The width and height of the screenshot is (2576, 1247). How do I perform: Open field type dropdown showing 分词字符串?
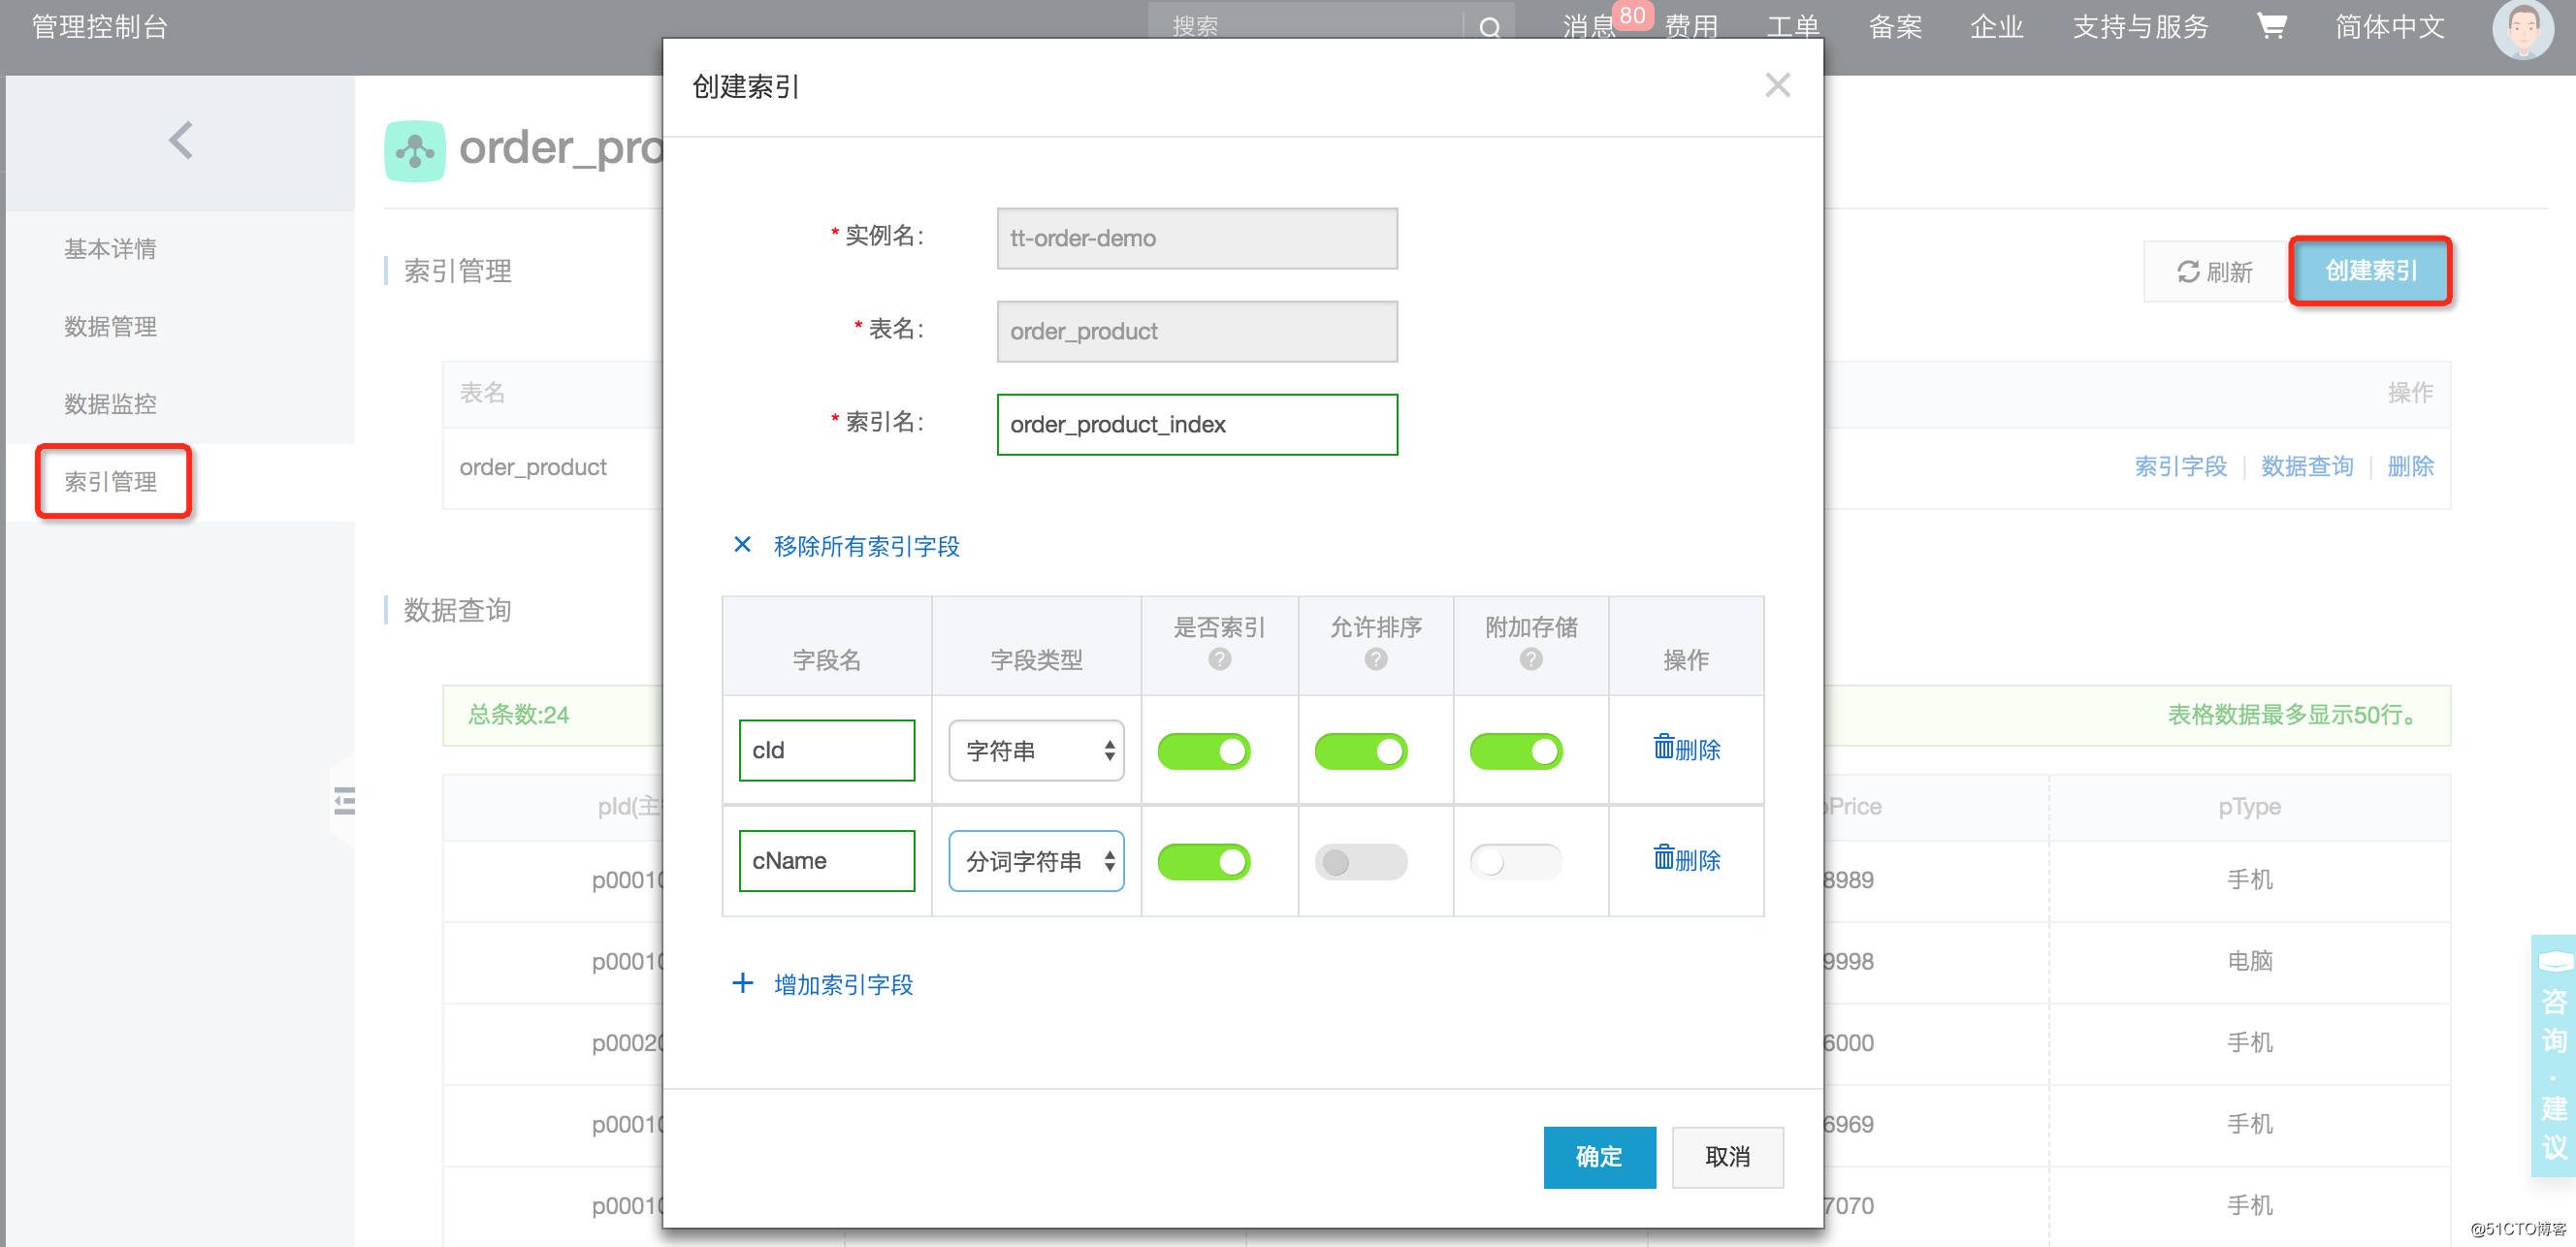[1036, 860]
